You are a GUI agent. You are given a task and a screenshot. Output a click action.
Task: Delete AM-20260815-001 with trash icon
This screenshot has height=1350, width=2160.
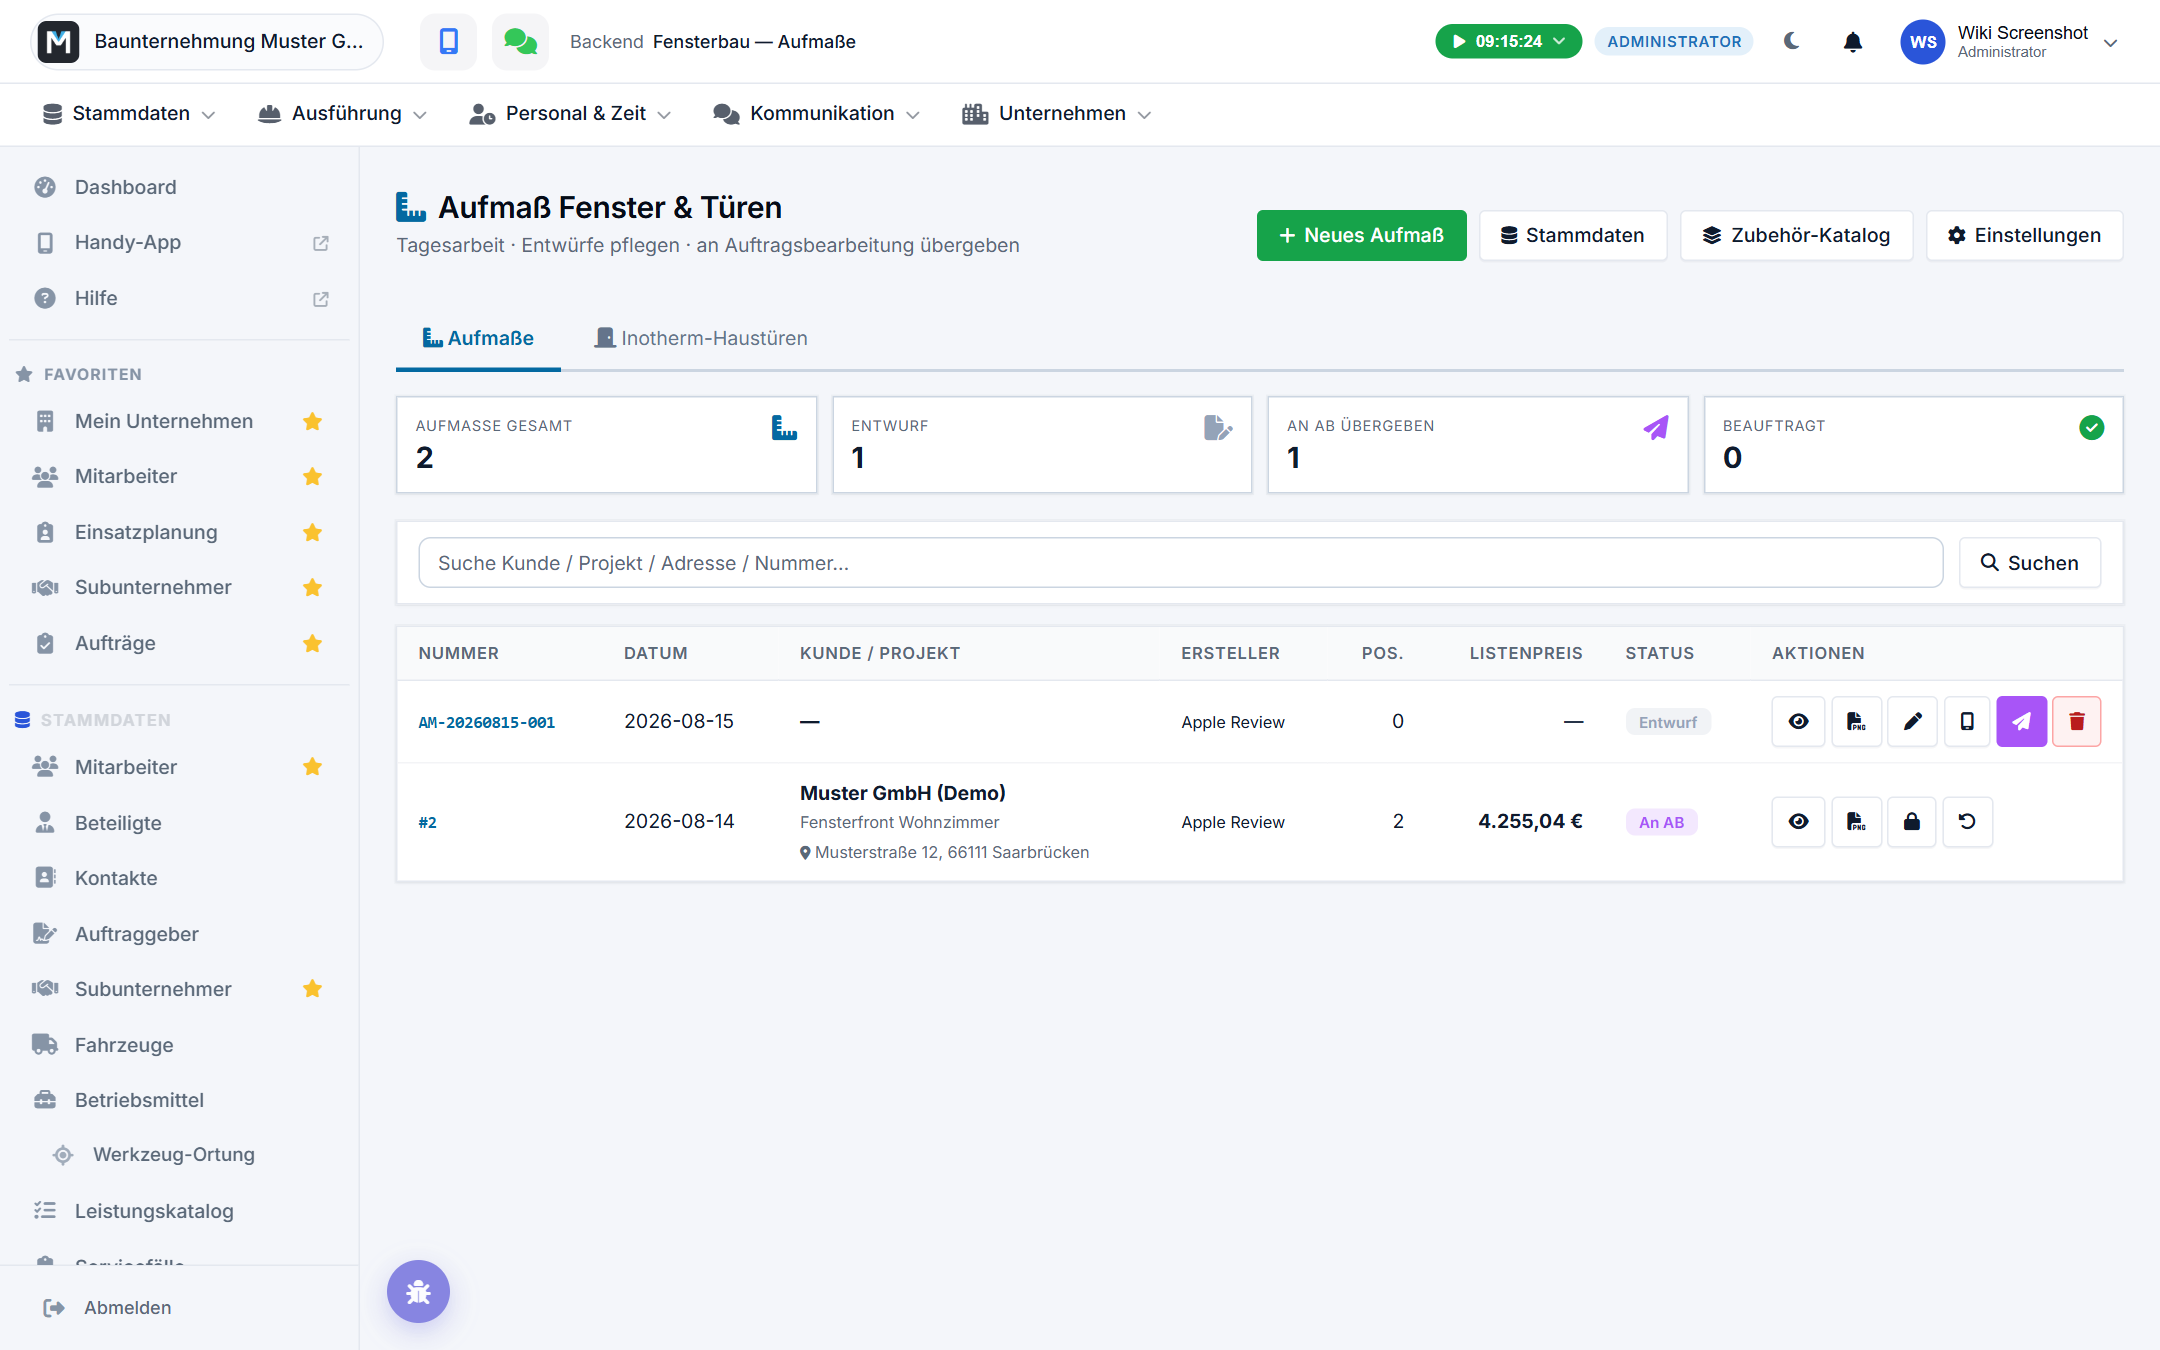pos(2077,722)
